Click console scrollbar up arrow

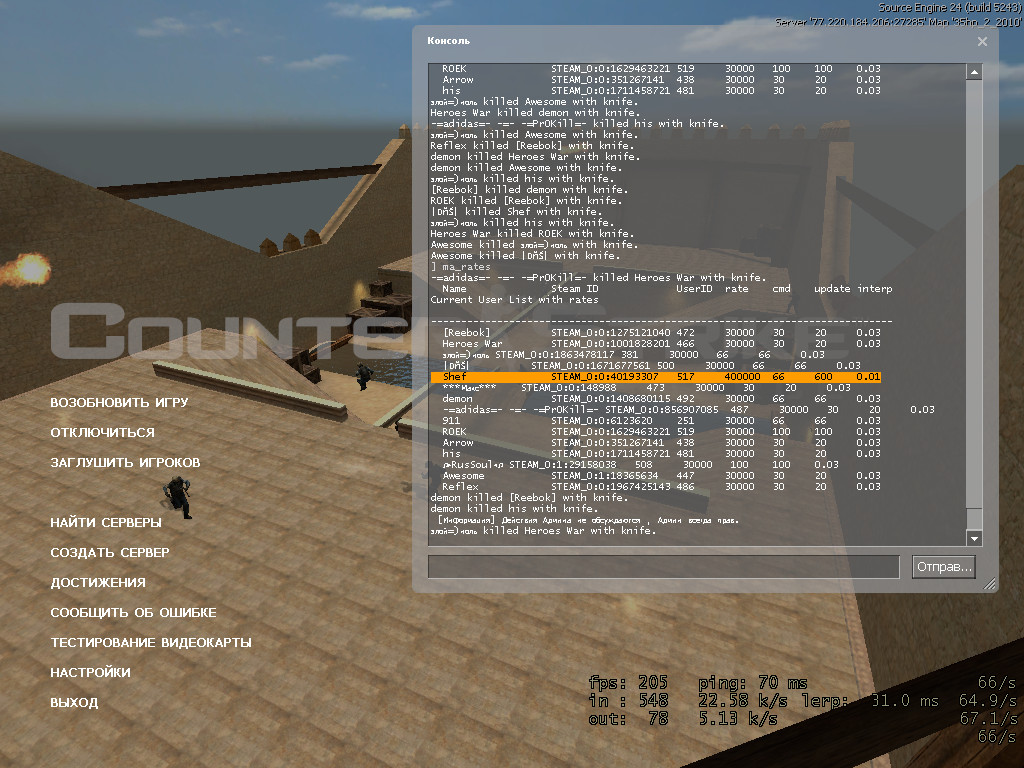pos(974,72)
